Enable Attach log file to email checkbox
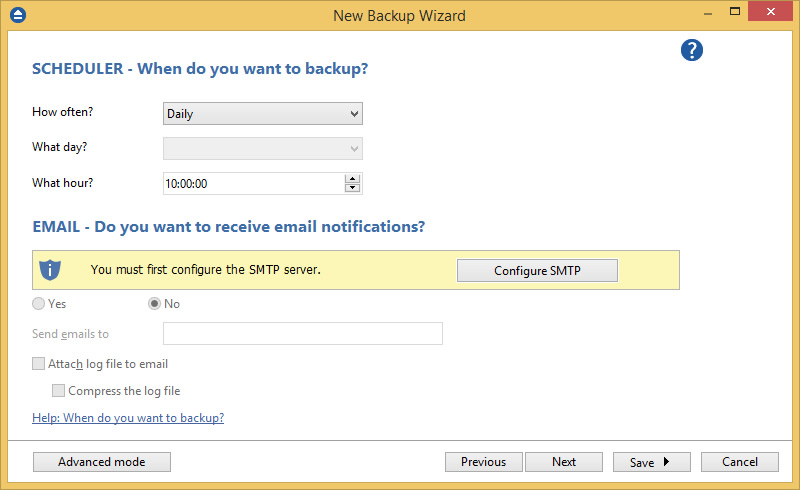The width and height of the screenshot is (800, 490). 39,364
